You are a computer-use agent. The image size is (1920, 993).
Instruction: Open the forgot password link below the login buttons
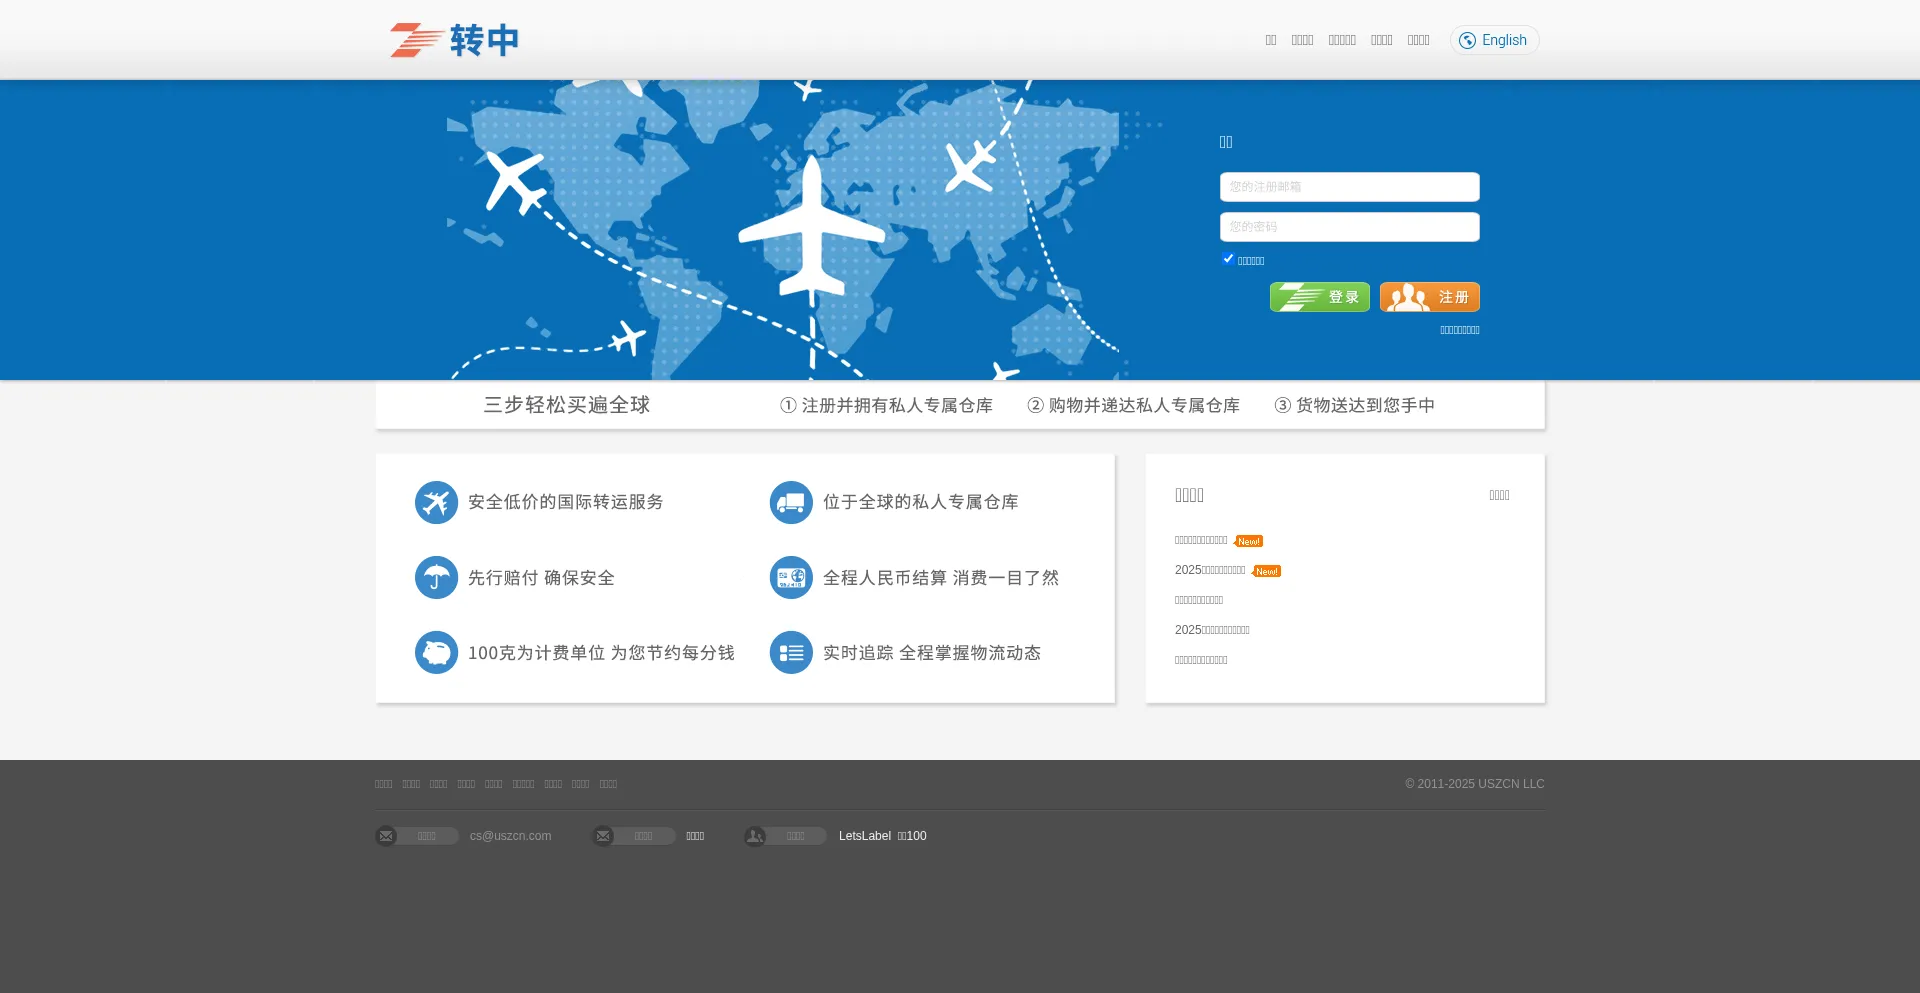(1459, 329)
